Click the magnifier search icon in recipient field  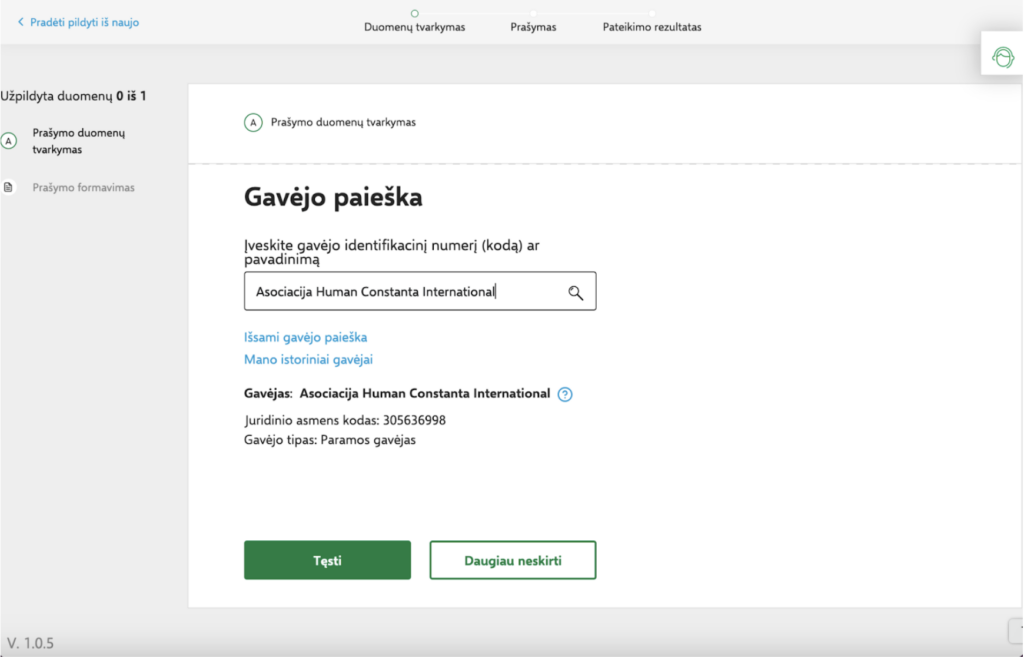pos(575,292)
